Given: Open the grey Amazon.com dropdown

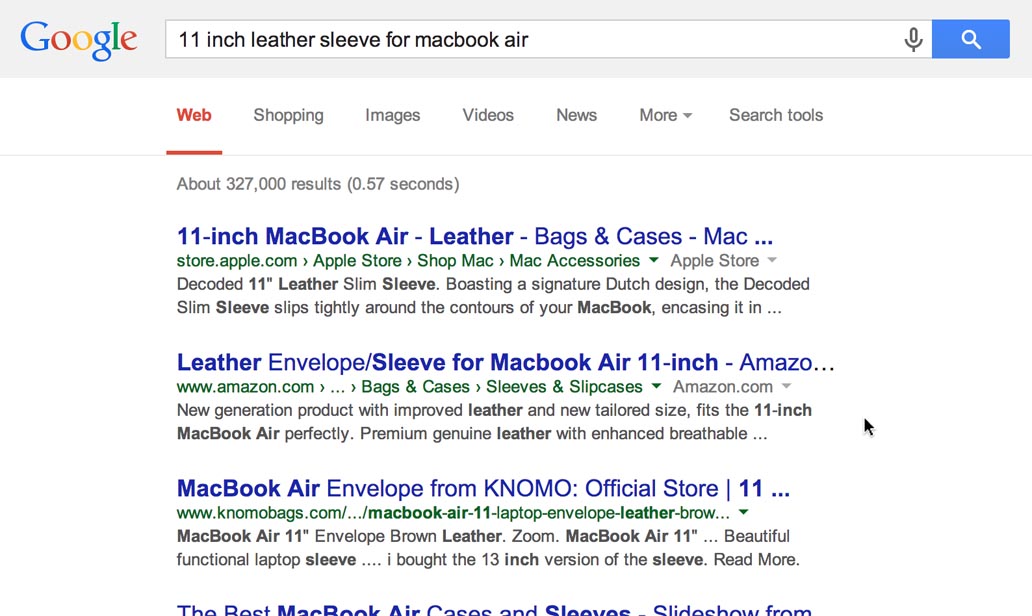Looking at the screenshot, I should (x=786, y=387).
